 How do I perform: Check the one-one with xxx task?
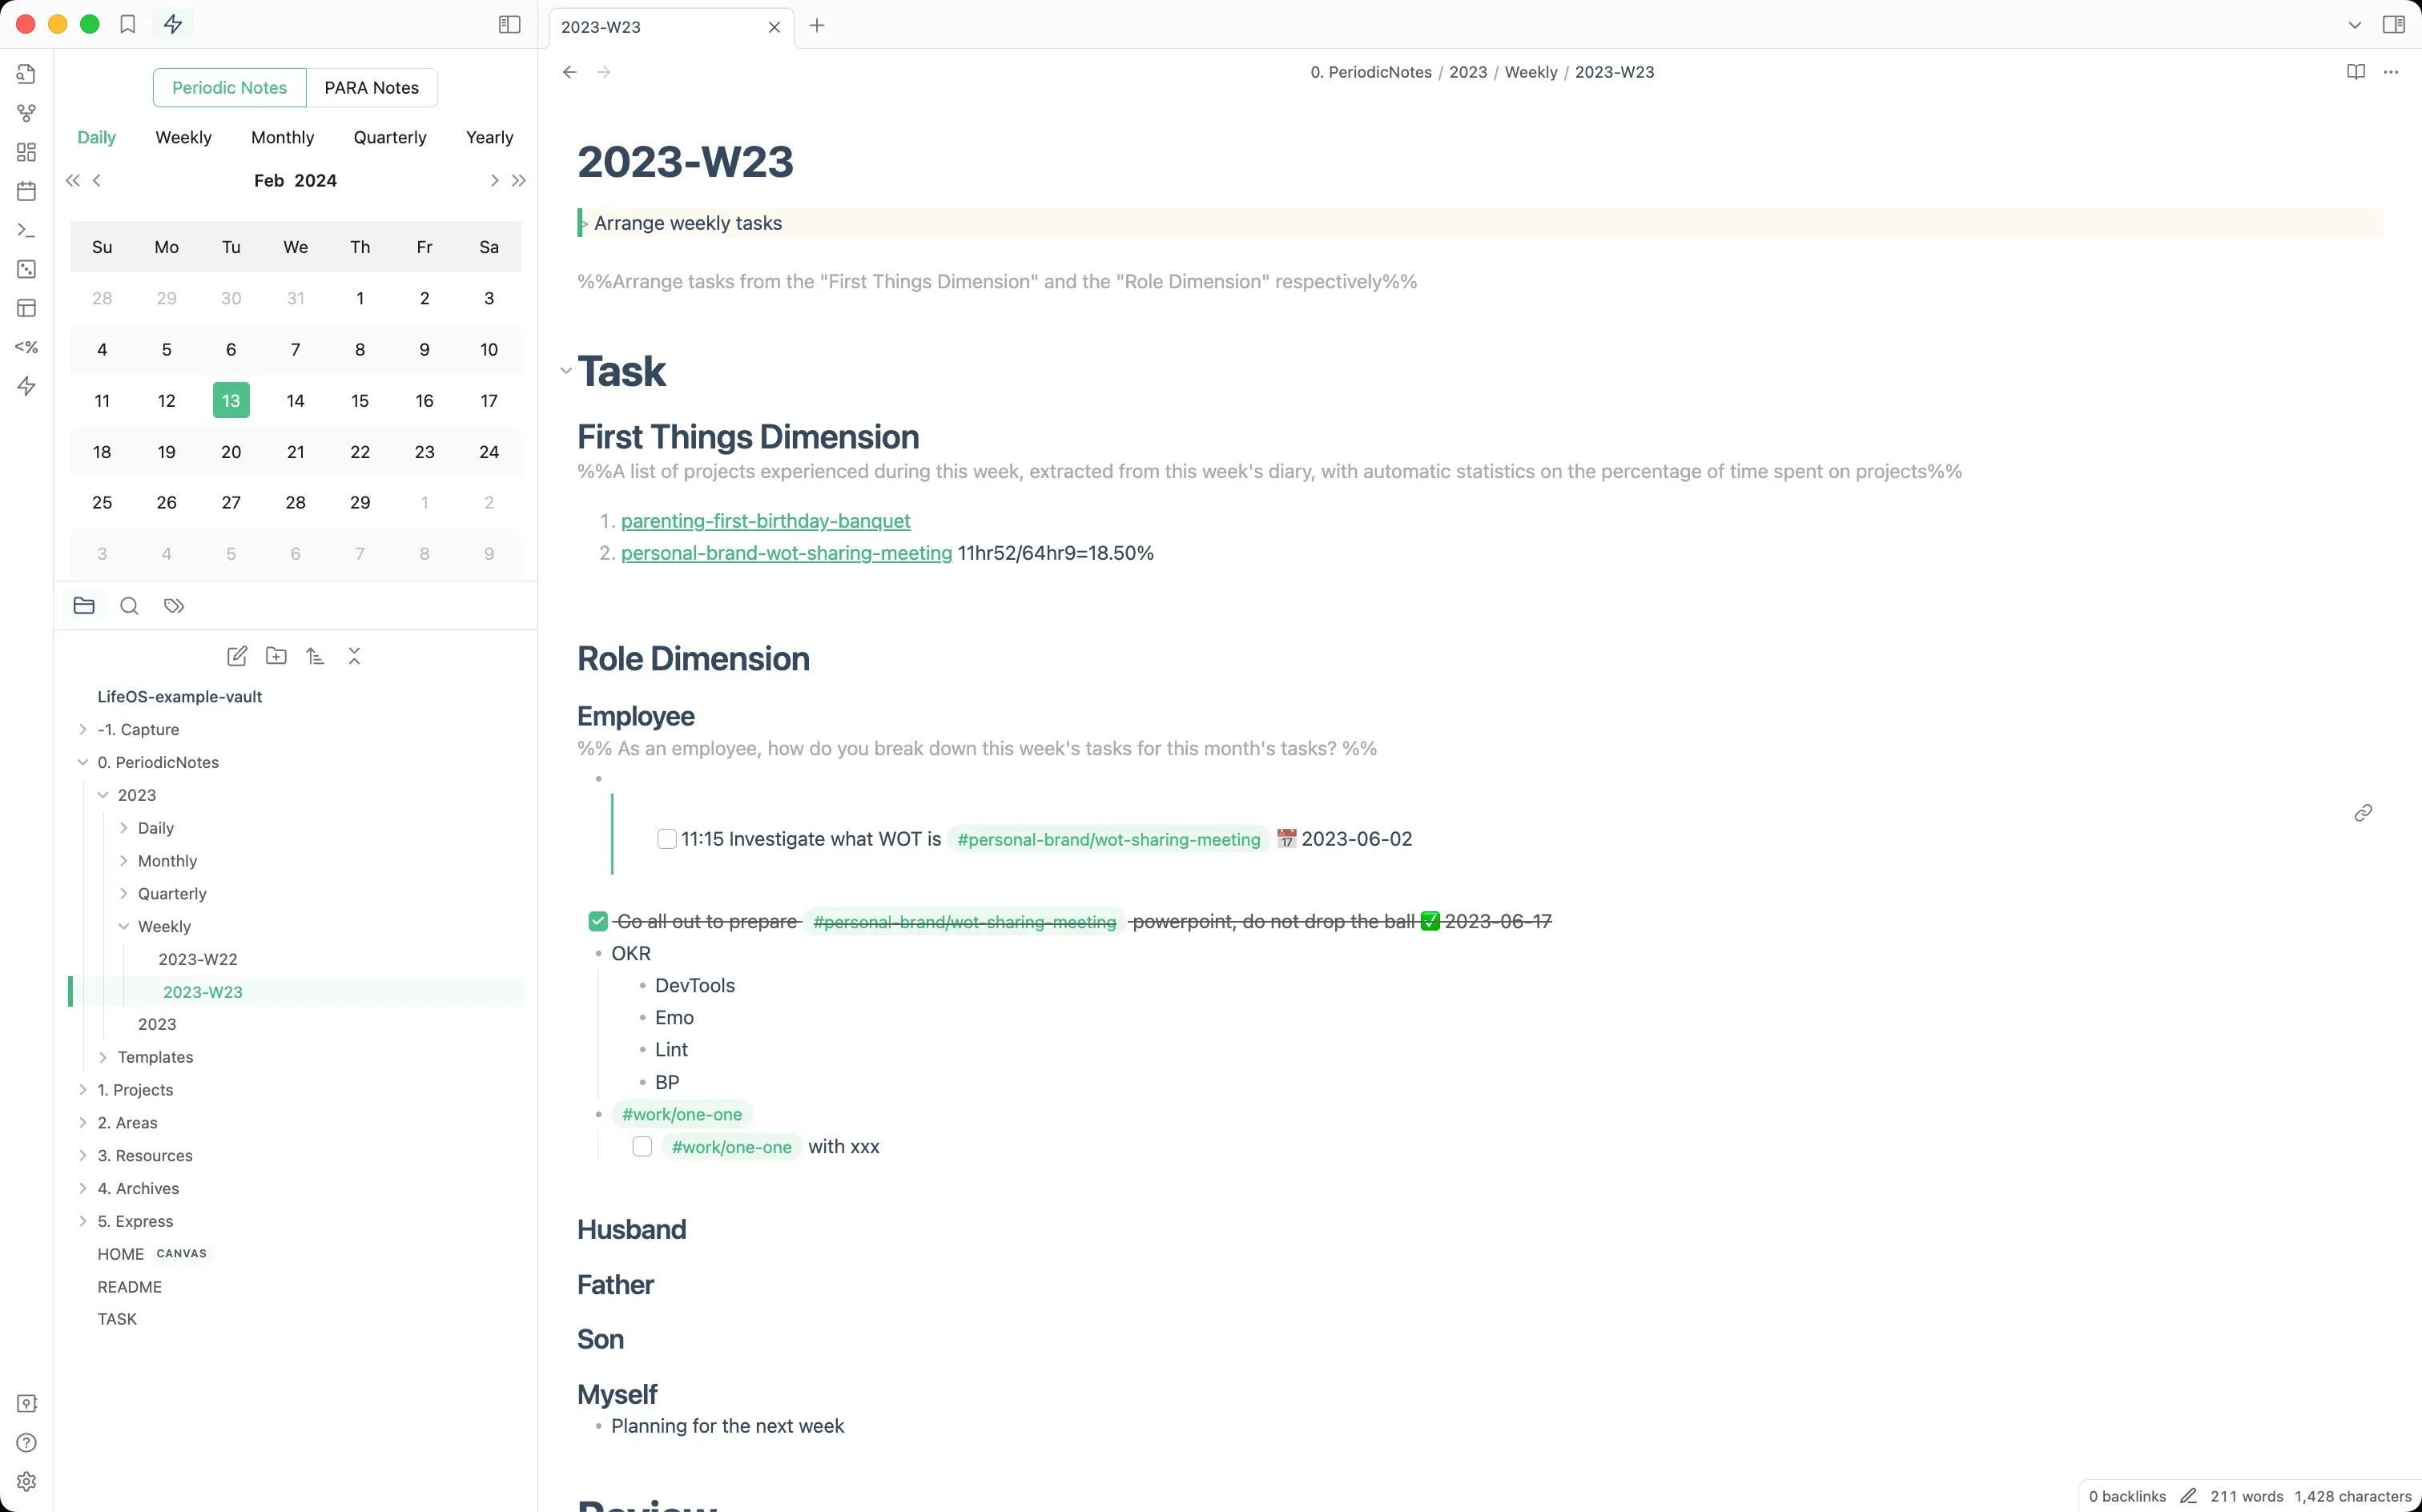click(x=642, y=1146)
